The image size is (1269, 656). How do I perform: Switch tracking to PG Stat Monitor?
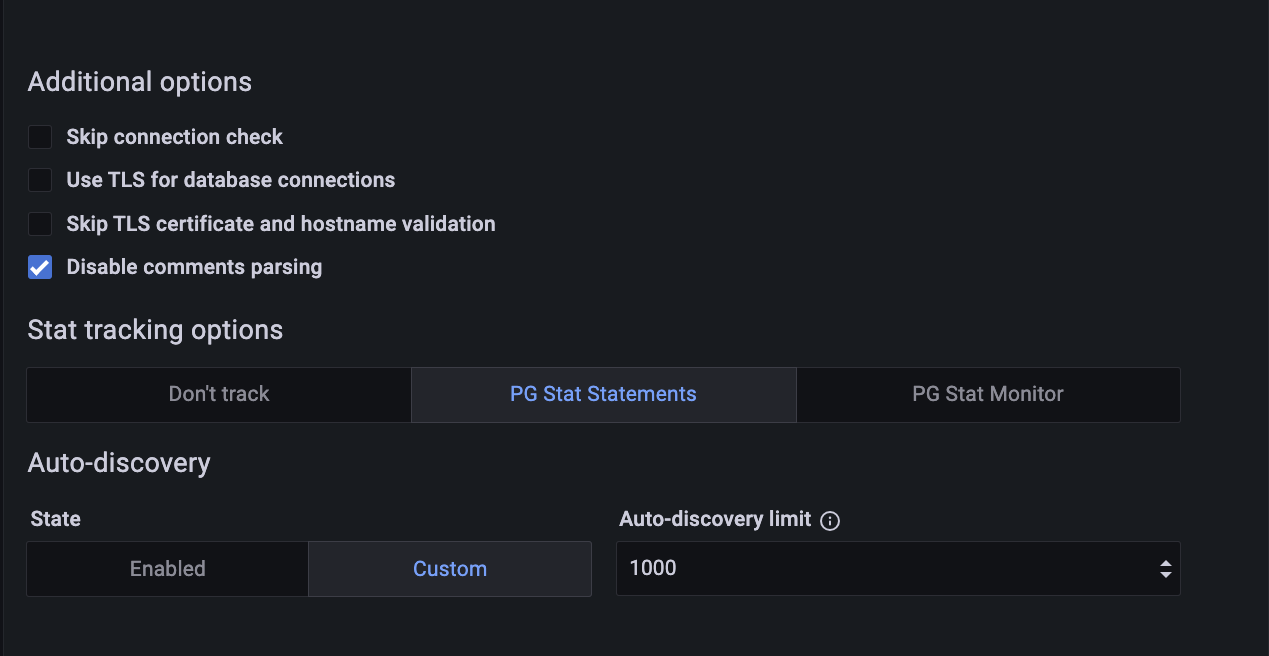(x=988, y=394)
